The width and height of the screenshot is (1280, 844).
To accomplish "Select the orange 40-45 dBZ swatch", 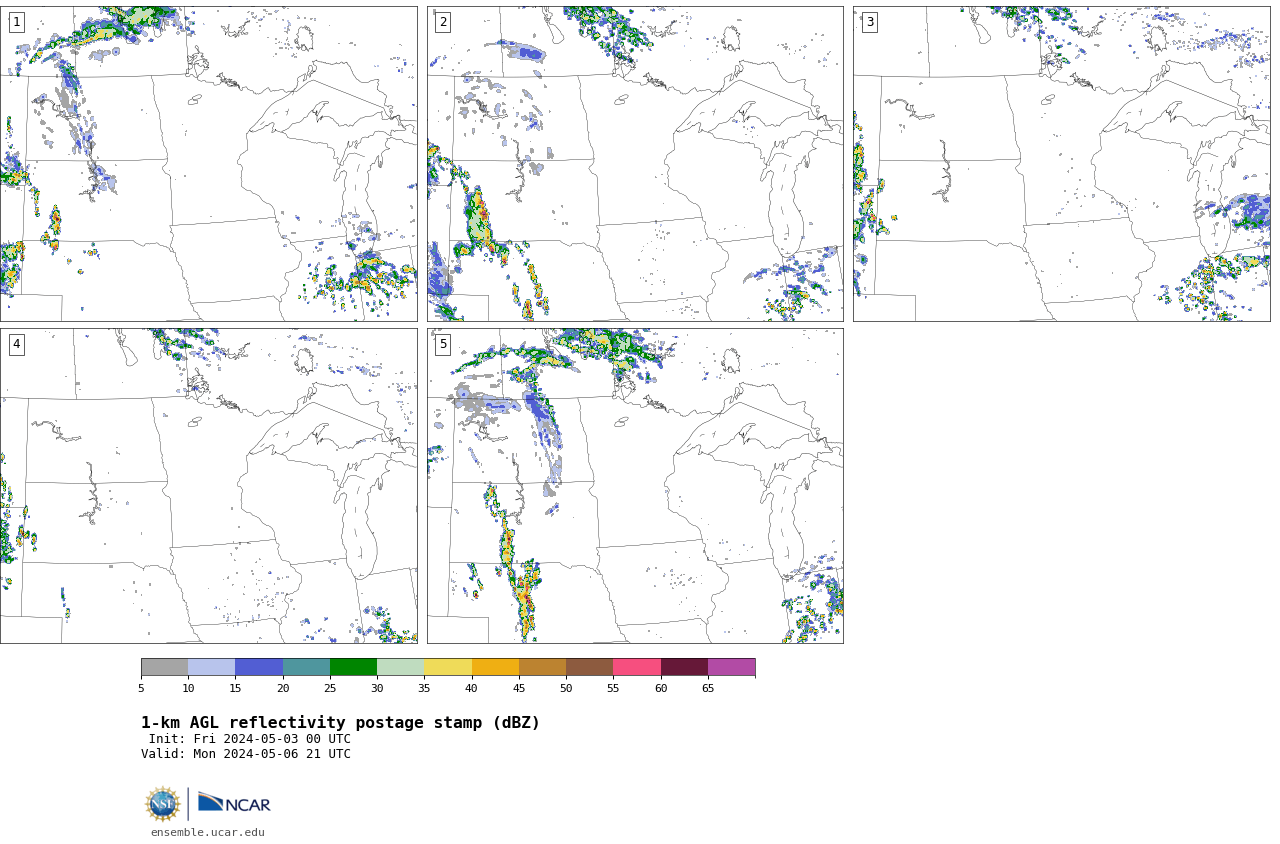I will click(x=495, y=667).
